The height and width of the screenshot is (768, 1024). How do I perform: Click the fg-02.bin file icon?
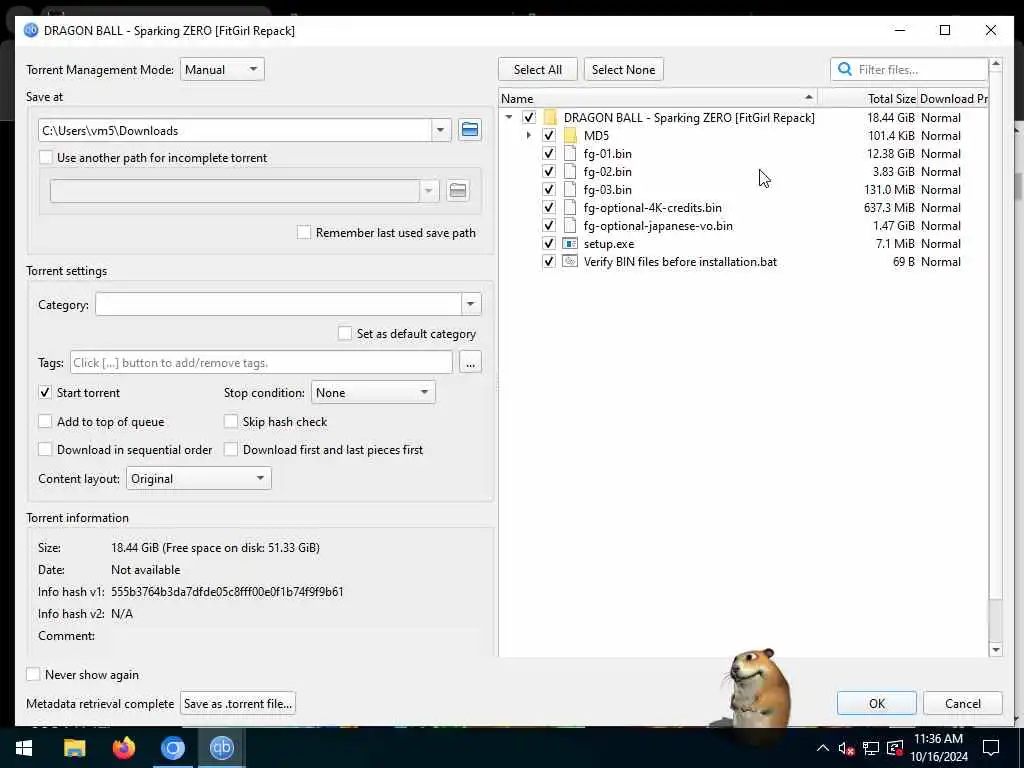[570, 172]
